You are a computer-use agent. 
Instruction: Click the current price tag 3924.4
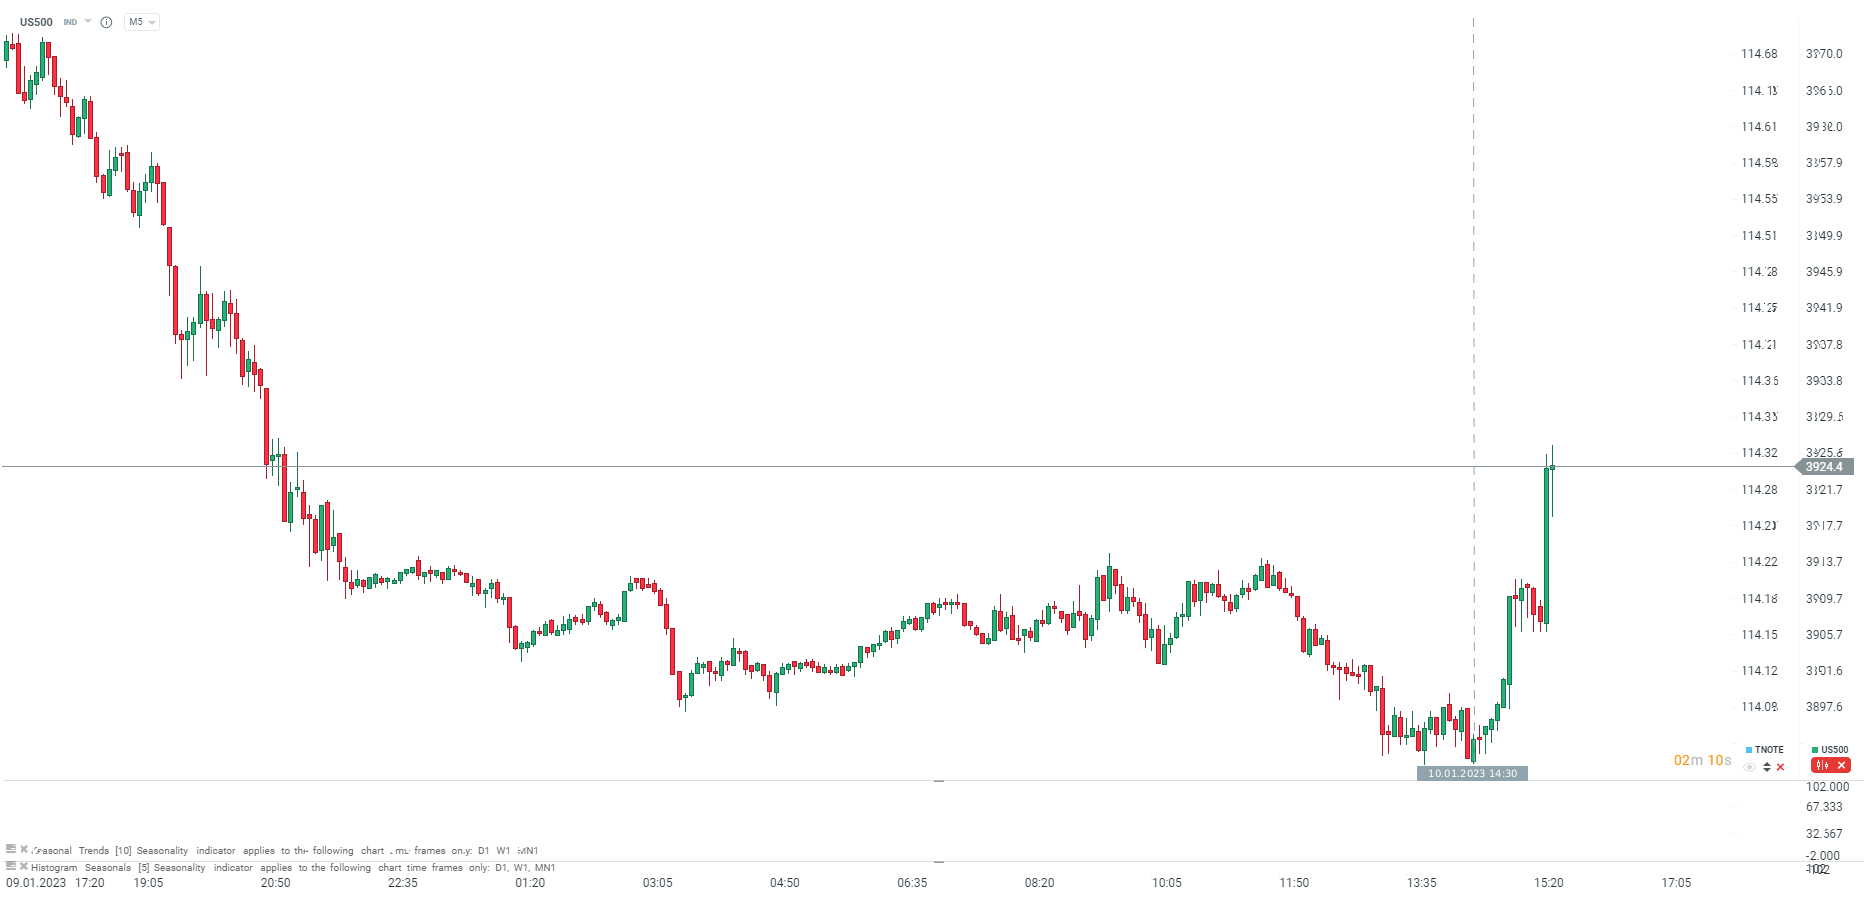point(1824,467)
